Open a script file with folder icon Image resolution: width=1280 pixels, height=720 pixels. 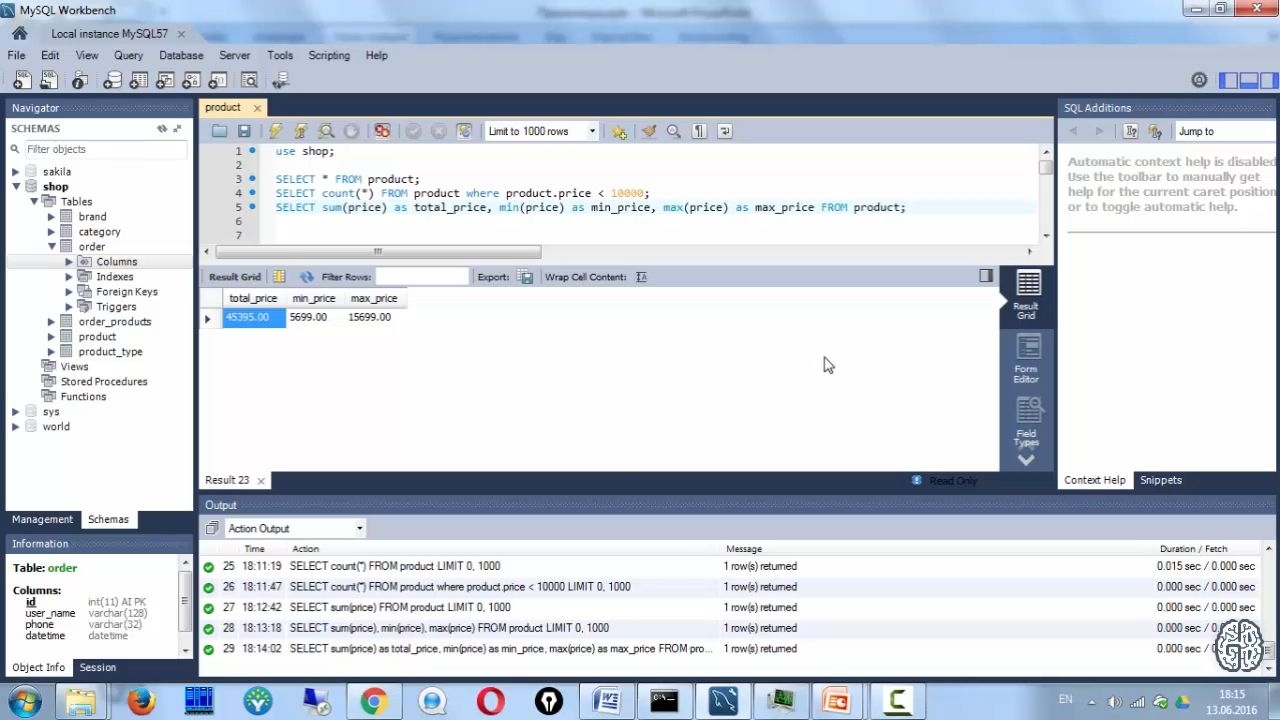pyautogui.click(x=219, y=131)
